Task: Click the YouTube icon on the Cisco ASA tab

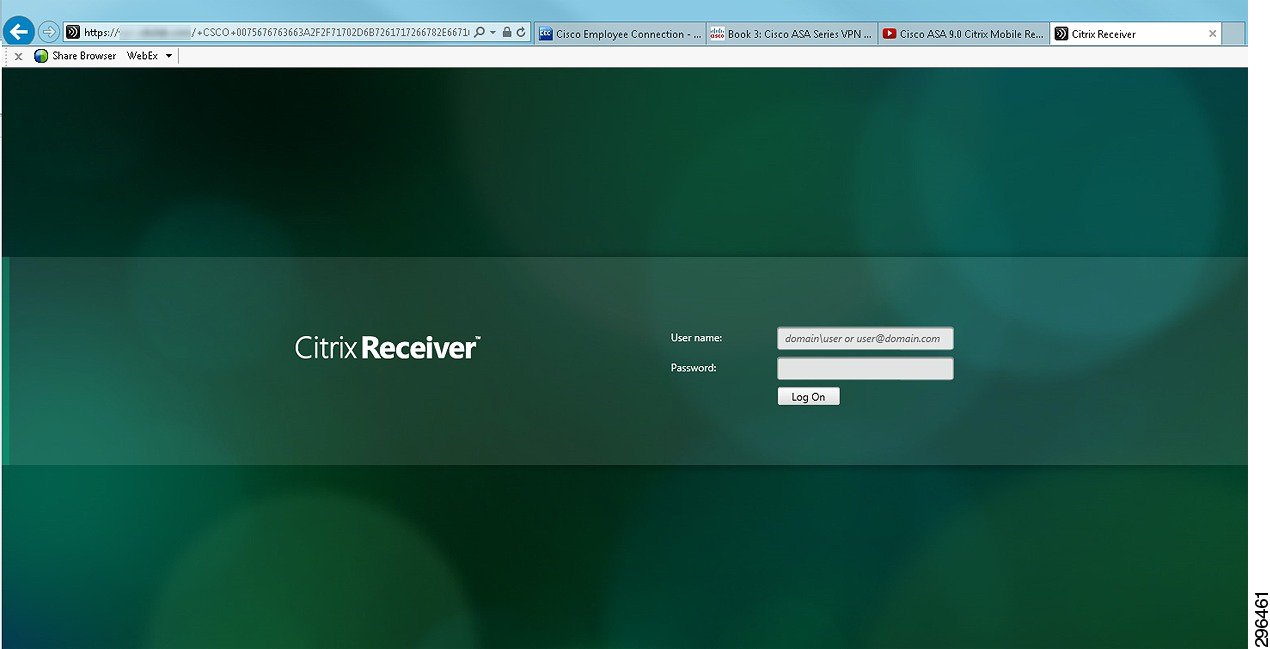Action: 890,33
